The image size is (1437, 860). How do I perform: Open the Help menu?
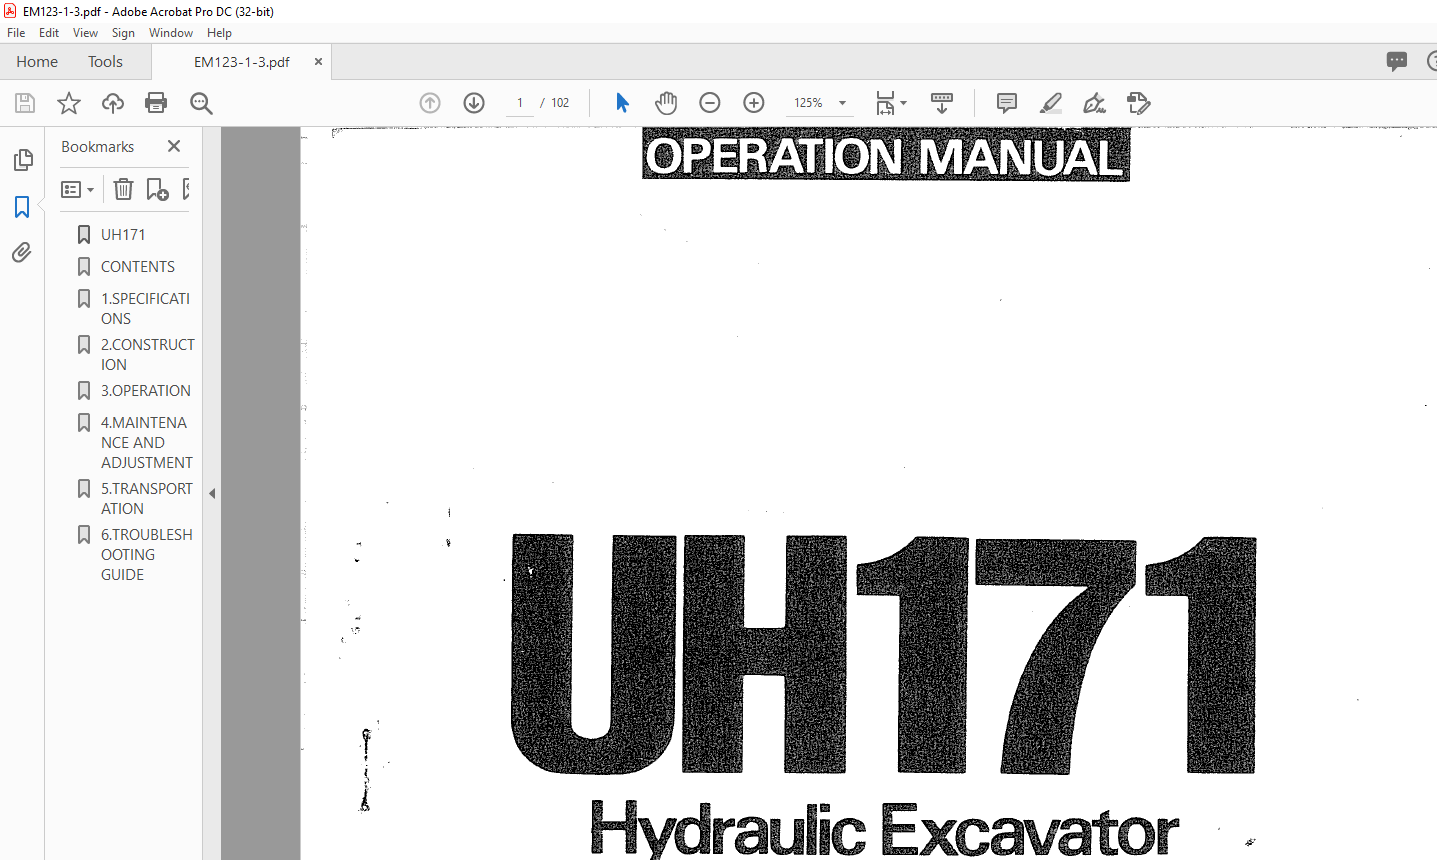219,33
